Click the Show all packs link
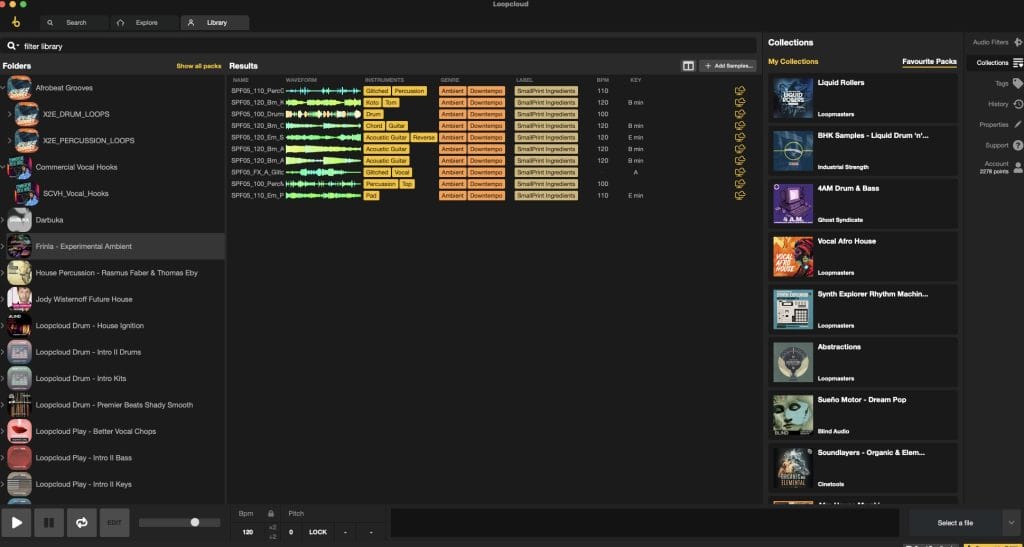This screenshot has height=547, width=1024. (198, 66)
